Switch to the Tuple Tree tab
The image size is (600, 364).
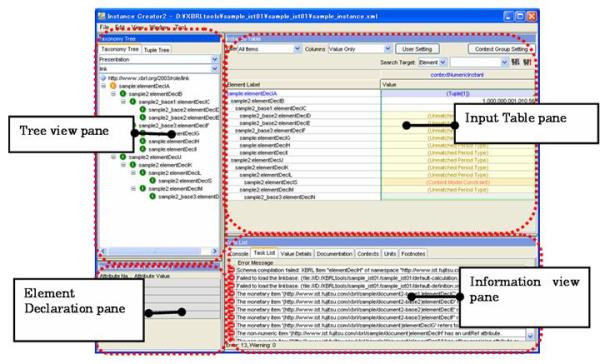(157, 50)
